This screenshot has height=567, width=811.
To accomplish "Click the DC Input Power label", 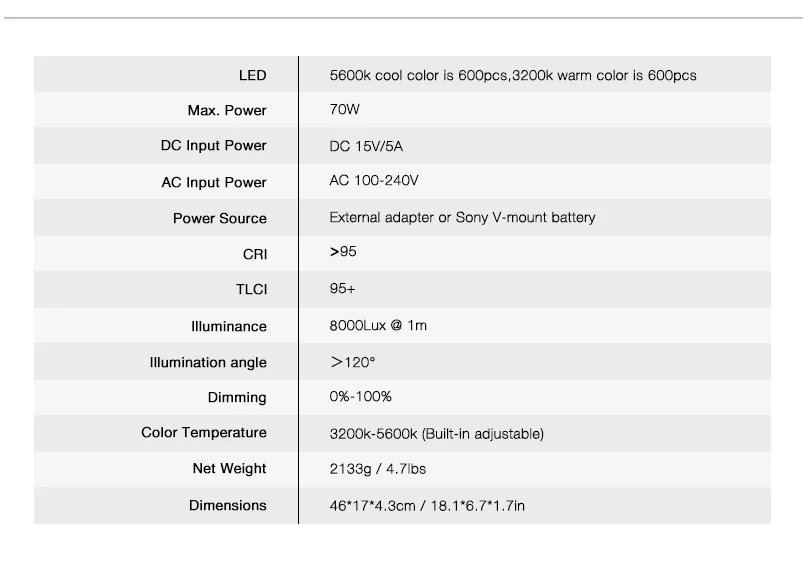I will 213,145.
